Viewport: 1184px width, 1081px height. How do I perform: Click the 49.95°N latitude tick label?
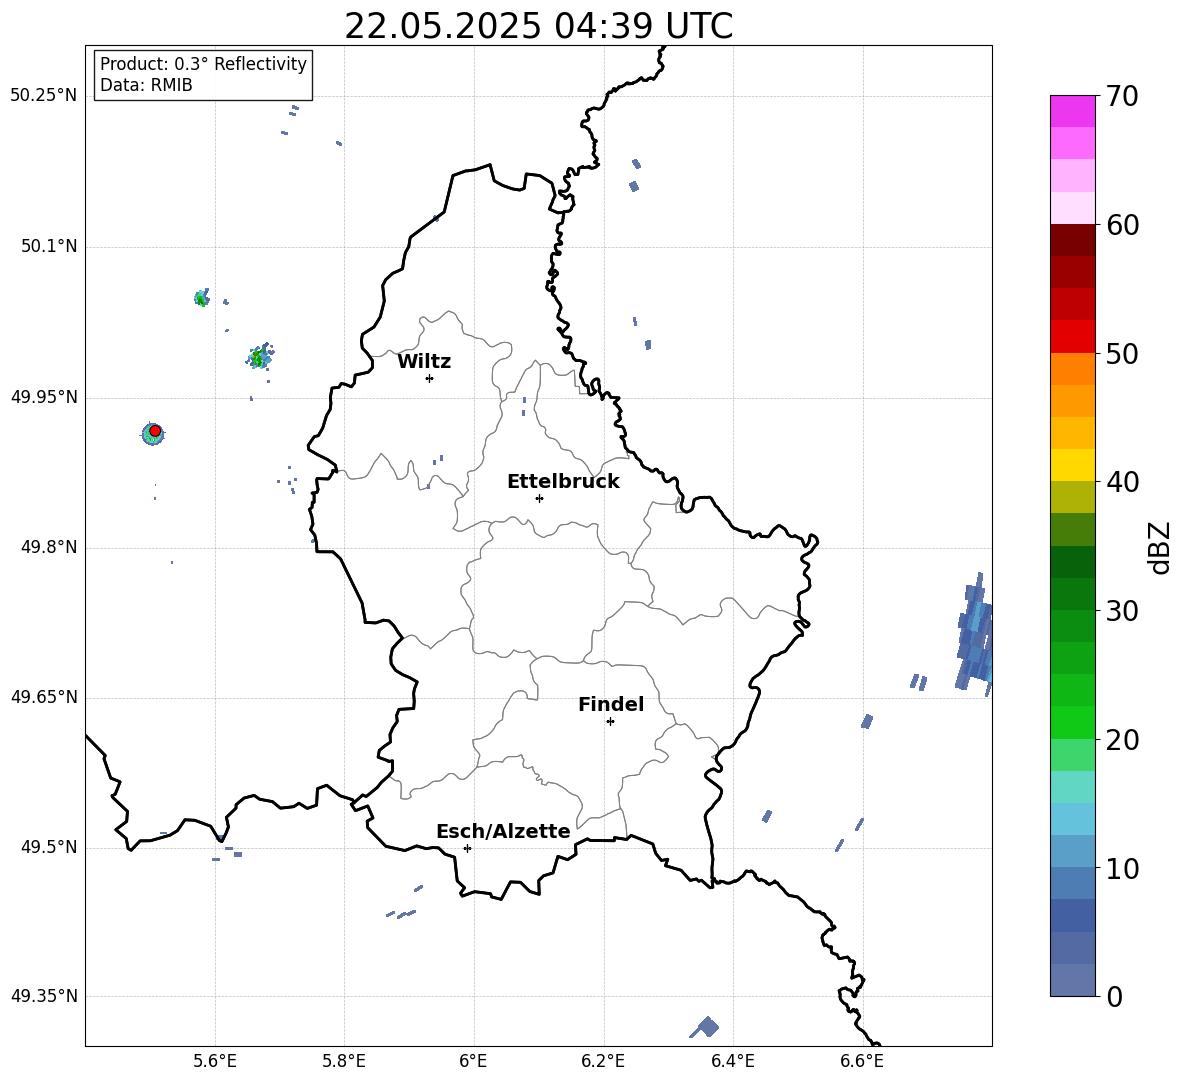coord(44,397)
